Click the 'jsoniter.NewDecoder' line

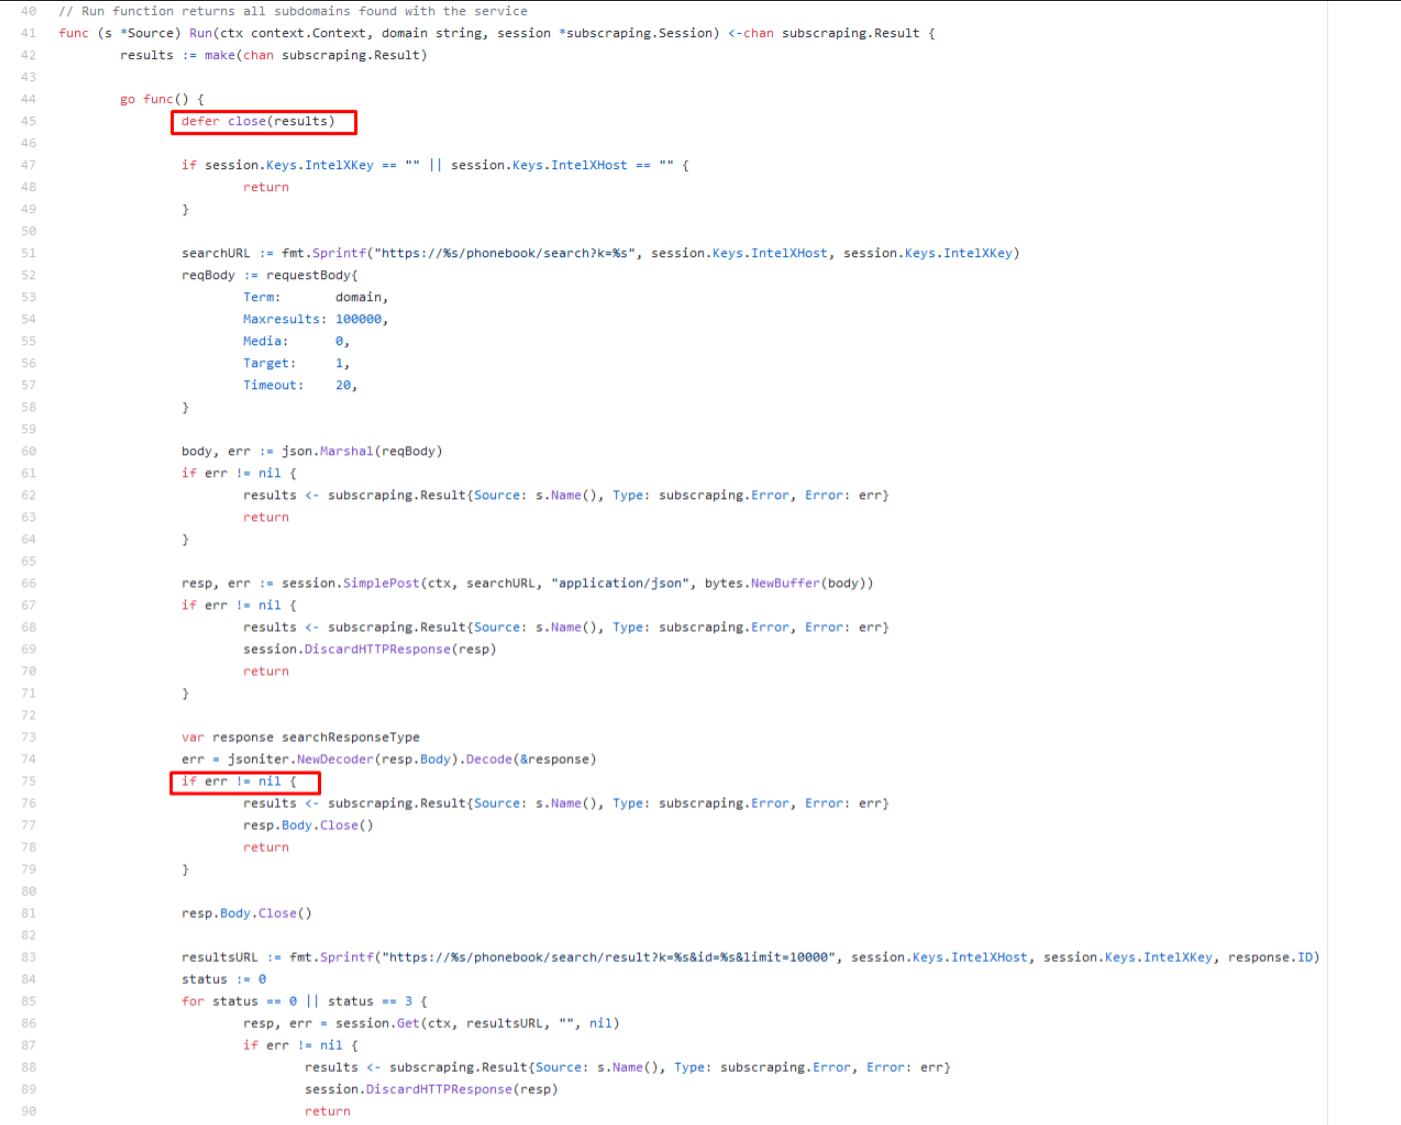coord(389,759)
